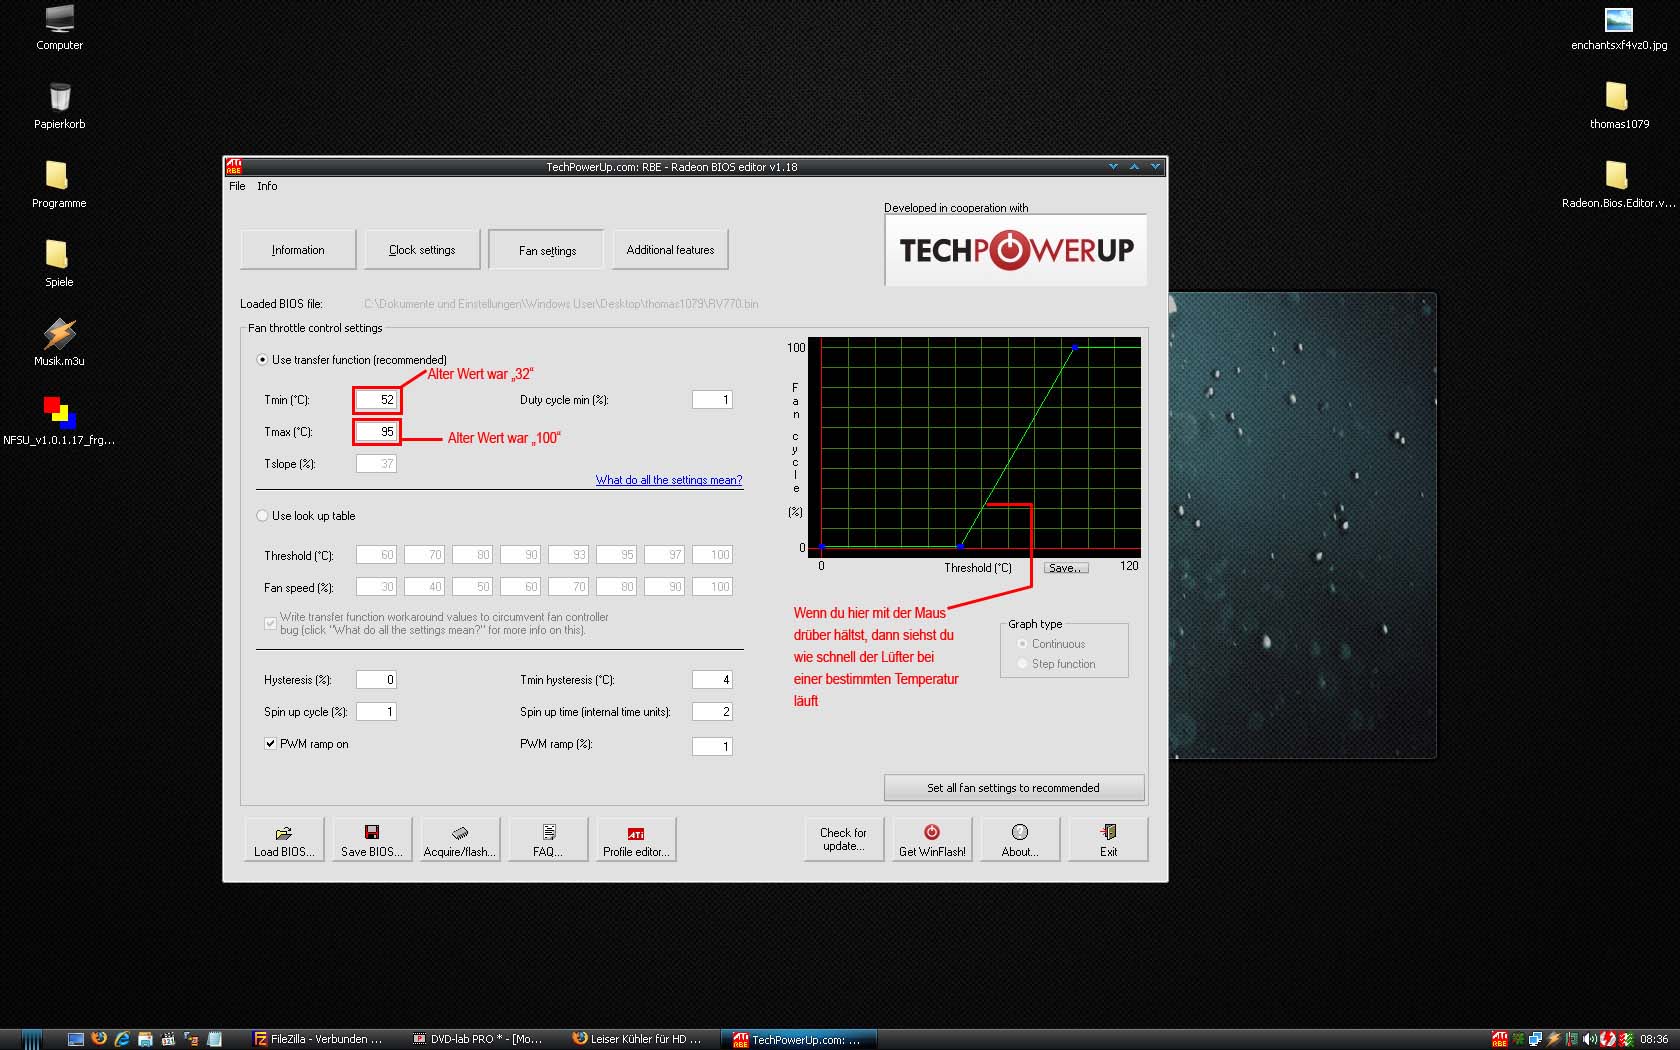The image size is (1680, 1050).
Task: Switch to Leiser Kühler Firefox taskbar window
Action: tap(640, 1039)
